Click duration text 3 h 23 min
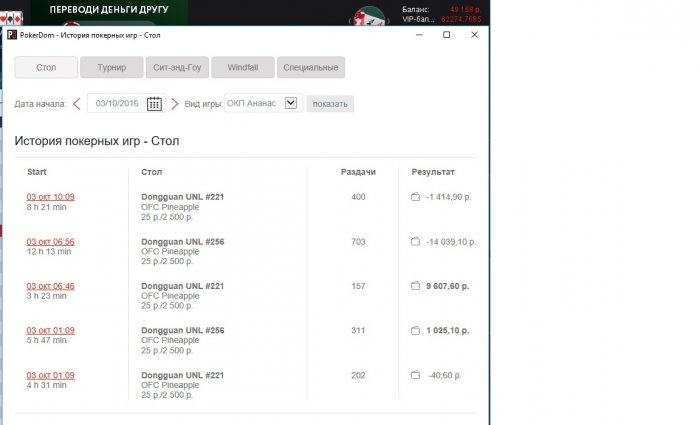 (x=46, y=296)
